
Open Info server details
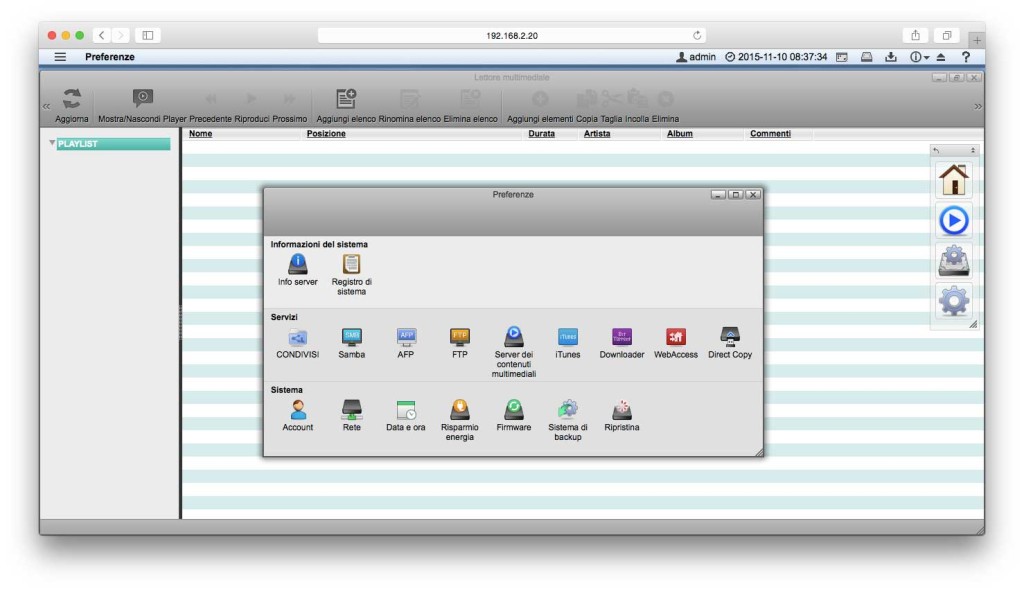pyautogui.click(x=296, y=263)
